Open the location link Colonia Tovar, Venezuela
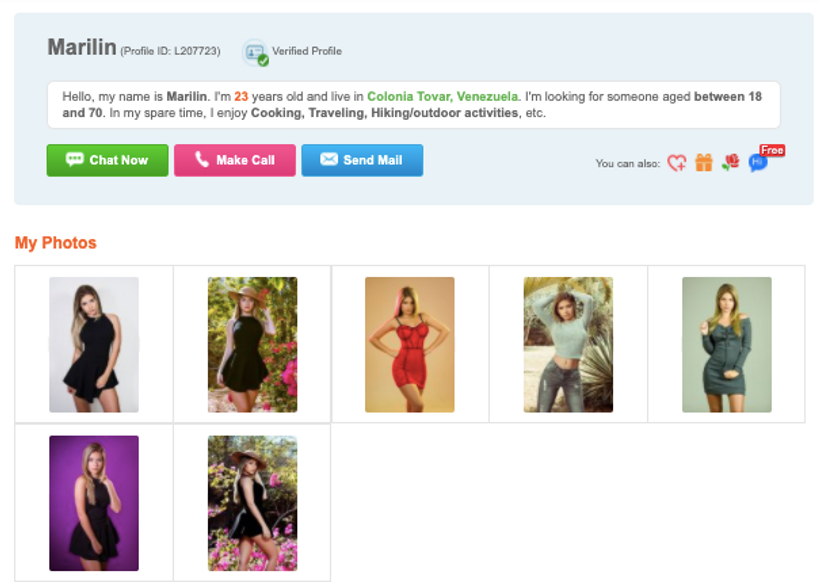The height and width of the screenshot is (583, 820). point(442,97)
